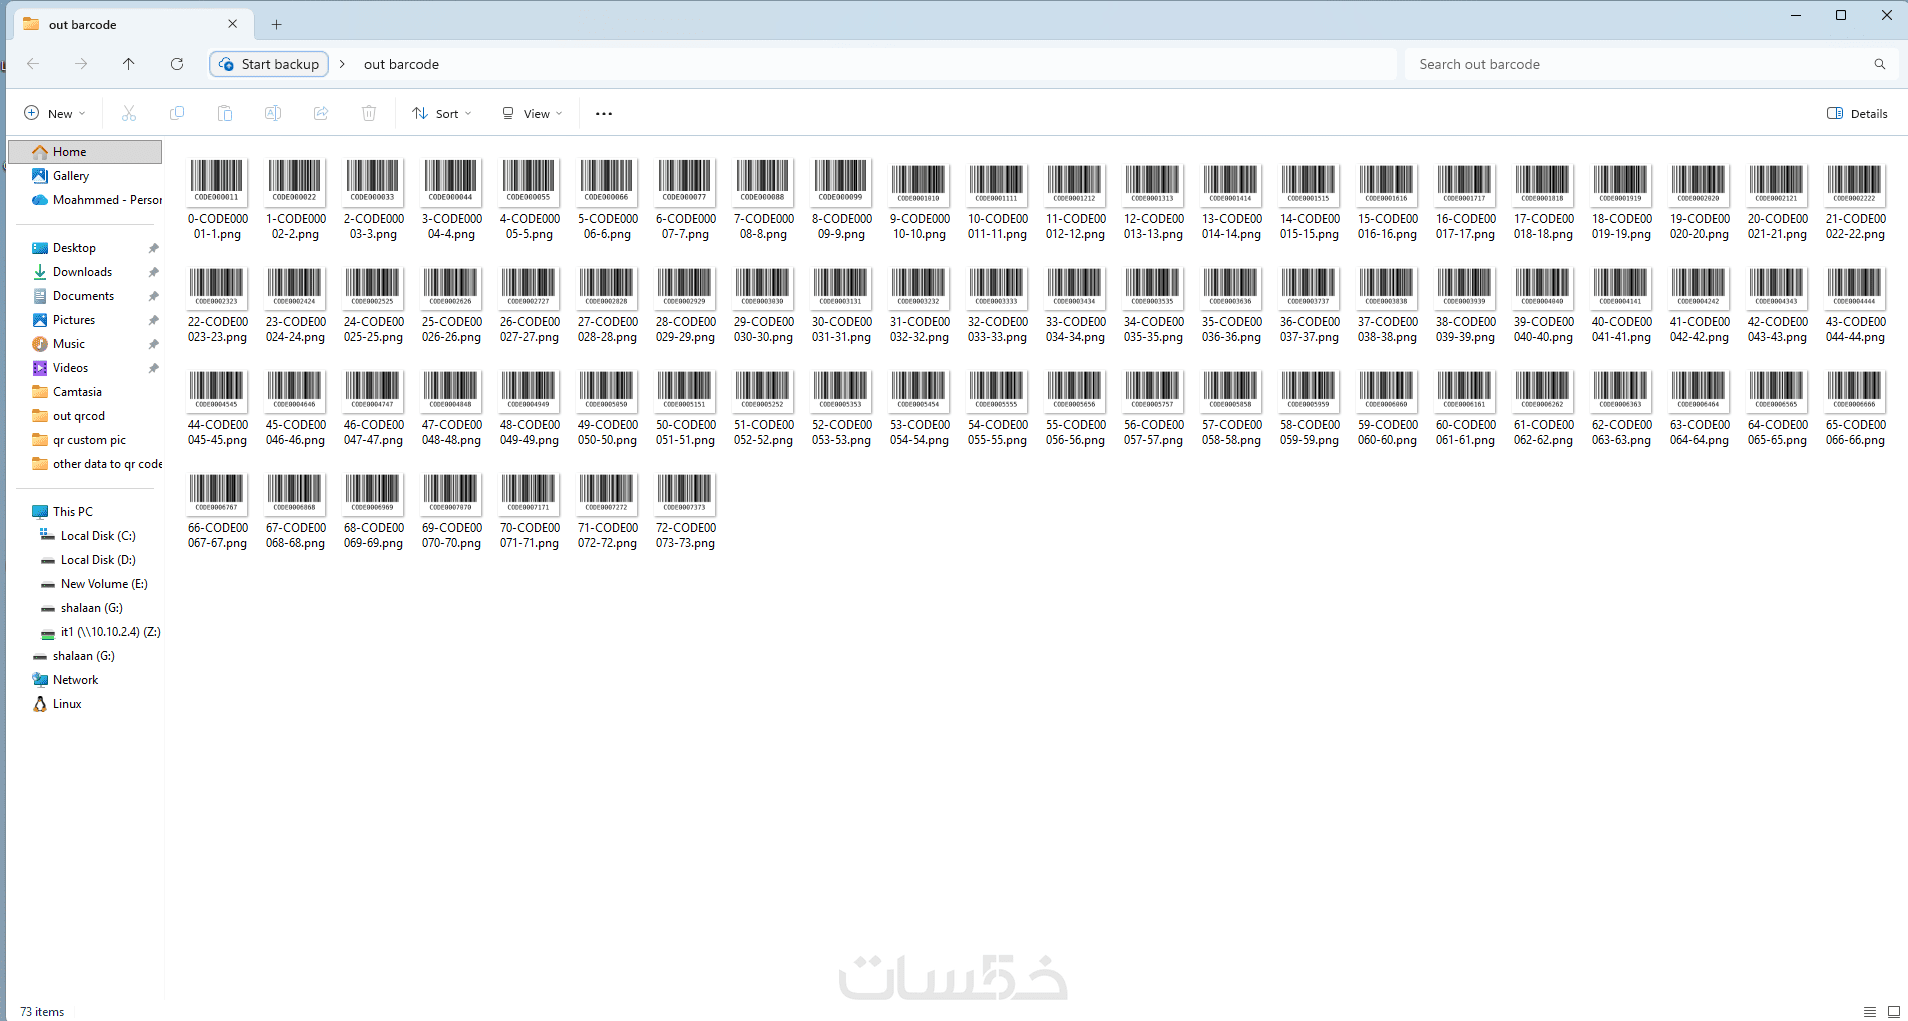Open the Pictures folder
Screen dimensions: 1908x1021
74,320
